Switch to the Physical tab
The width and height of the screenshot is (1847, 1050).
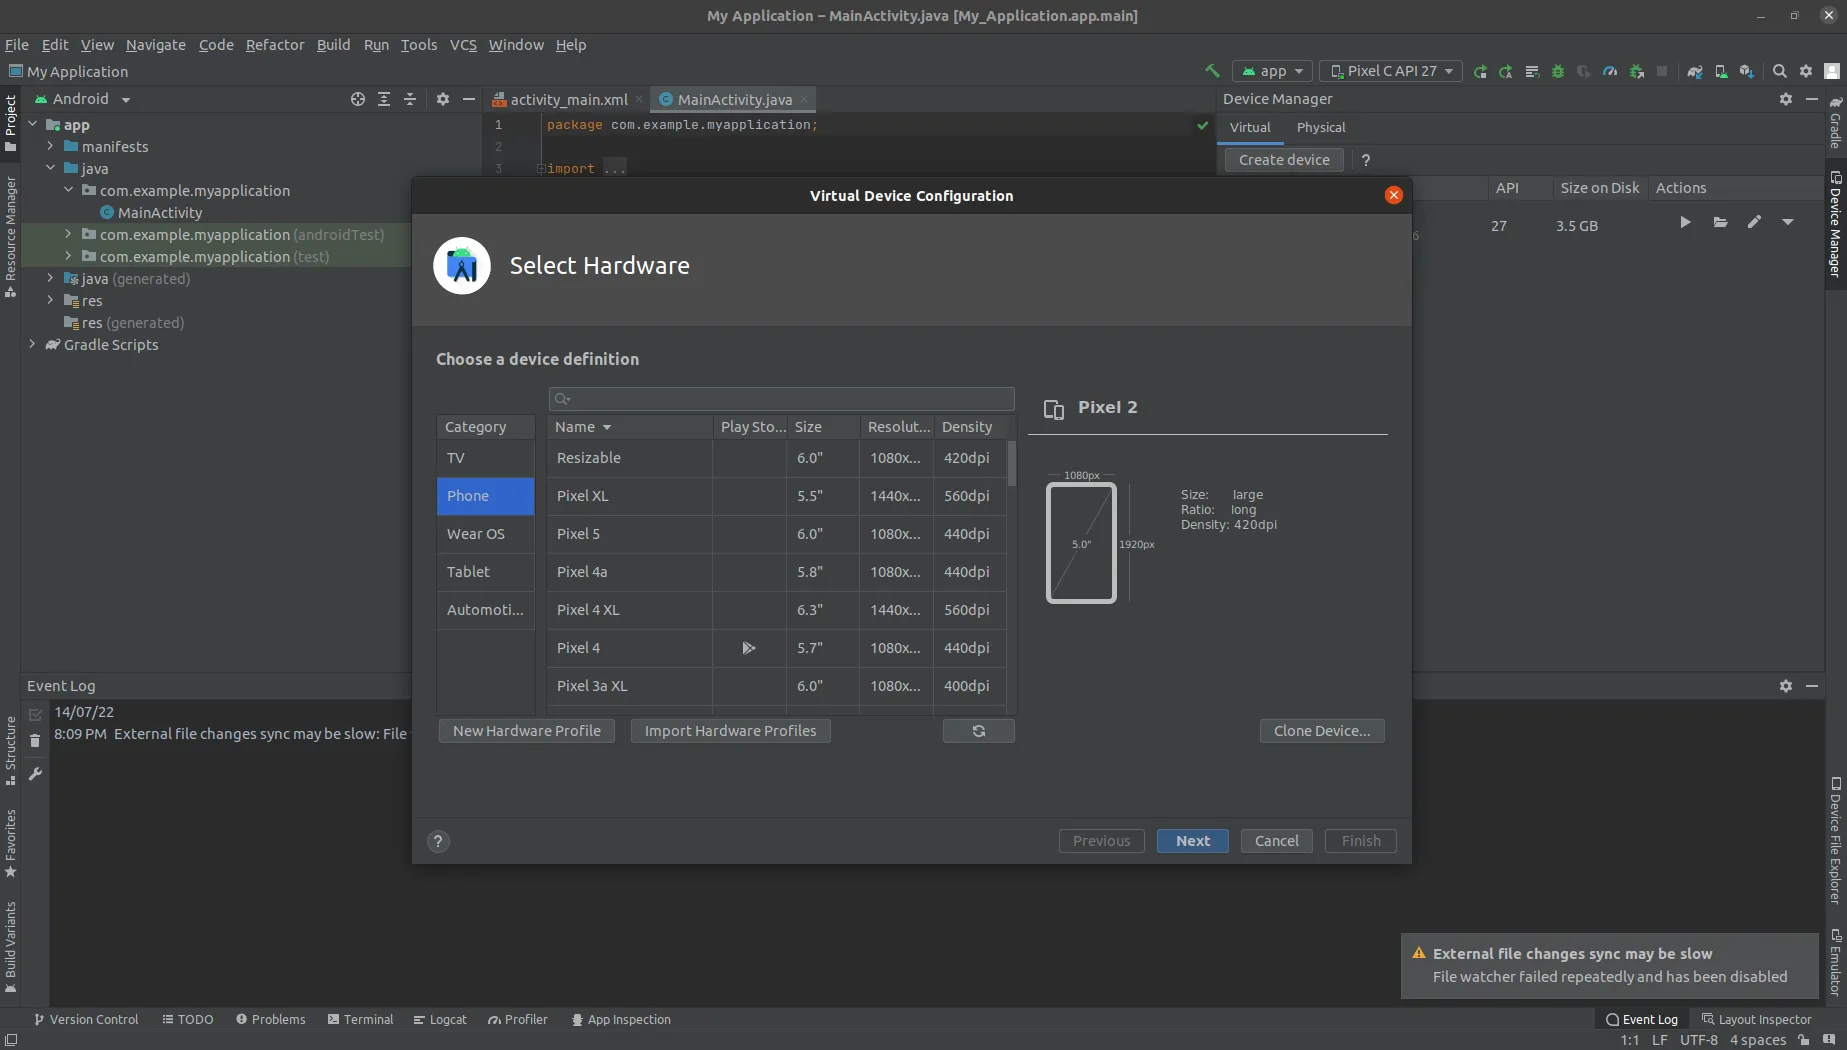coord(1320,128)
